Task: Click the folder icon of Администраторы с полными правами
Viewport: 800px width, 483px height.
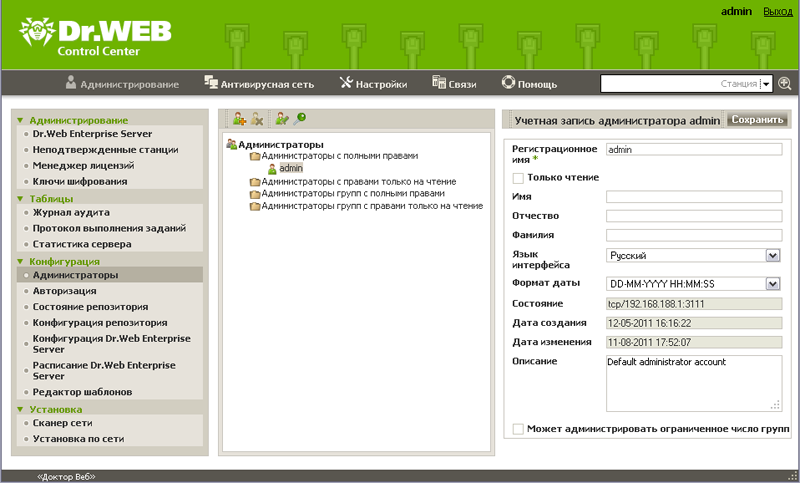Action: (255, 156)
